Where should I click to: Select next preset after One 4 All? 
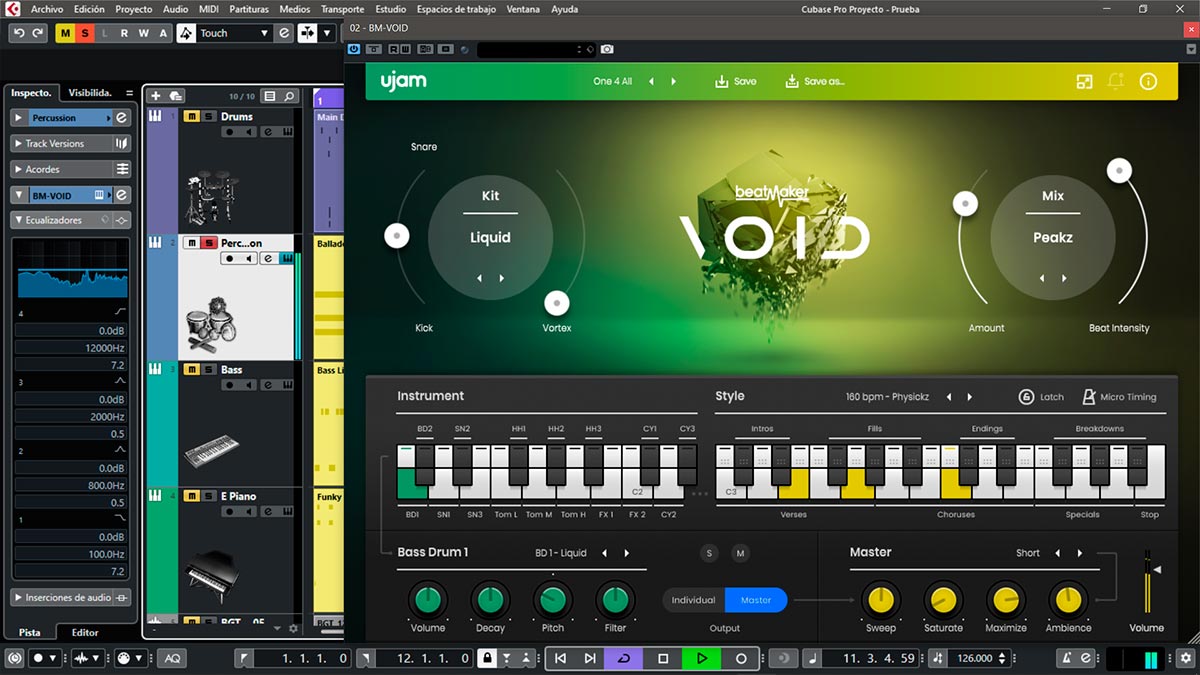(673, 82)
